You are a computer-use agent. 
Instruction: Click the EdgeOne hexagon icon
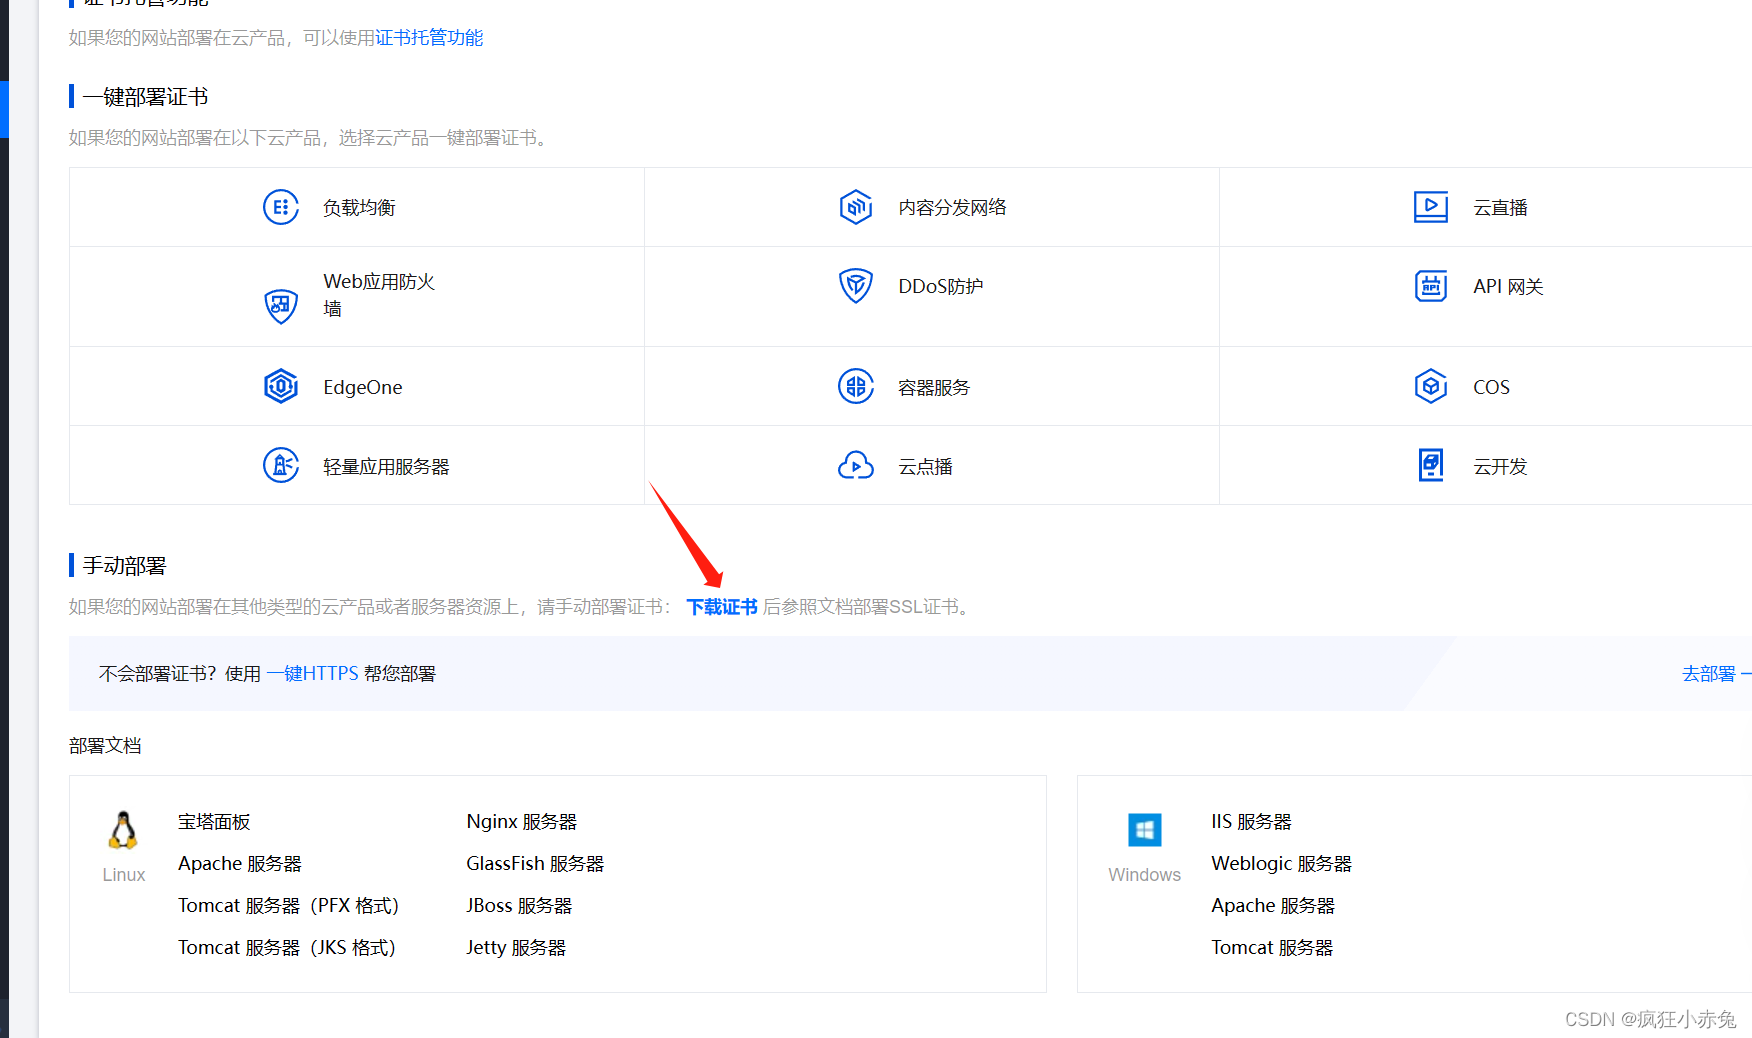pos(281,386)
